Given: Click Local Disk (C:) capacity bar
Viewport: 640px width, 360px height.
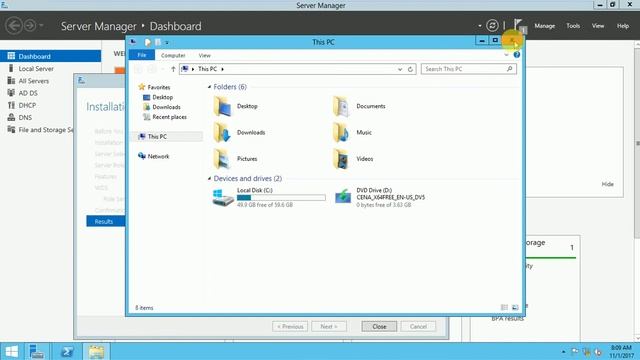Looking at the screenshot, I should click(x=281, y=198).
